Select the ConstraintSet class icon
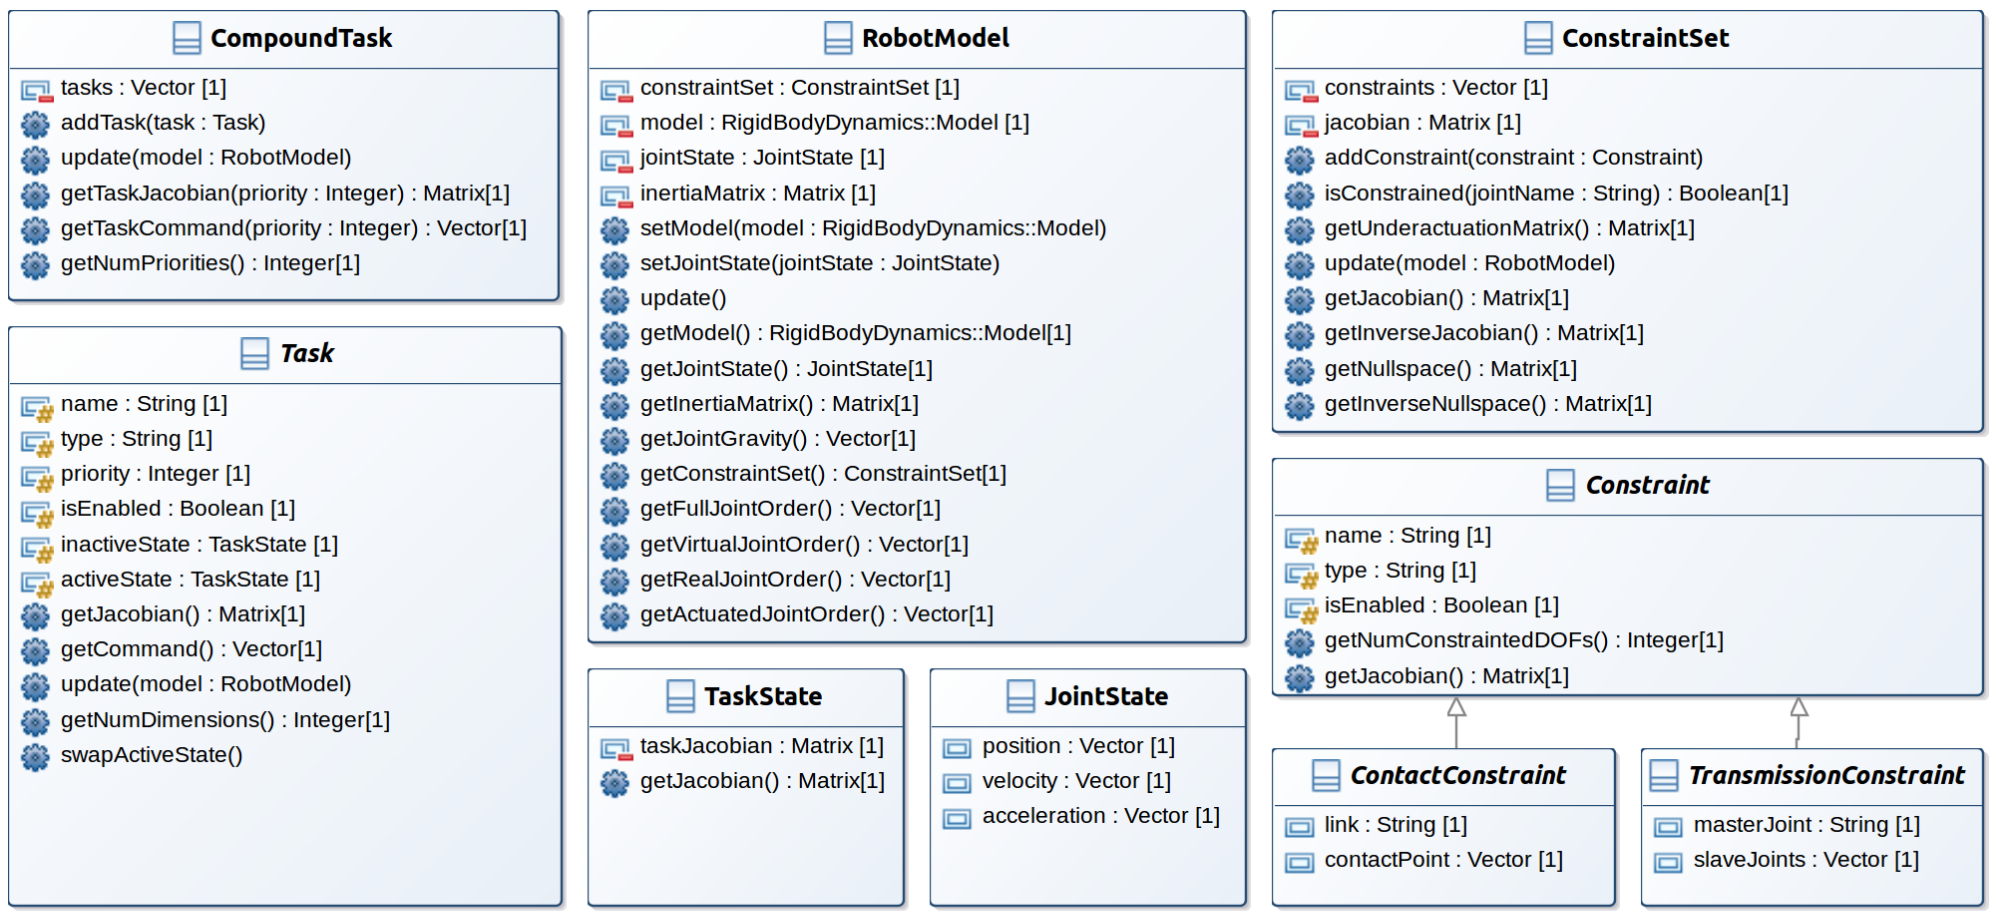This screenshot has width=1999, height=916. pyautogui.click(x=1538, y=38)
